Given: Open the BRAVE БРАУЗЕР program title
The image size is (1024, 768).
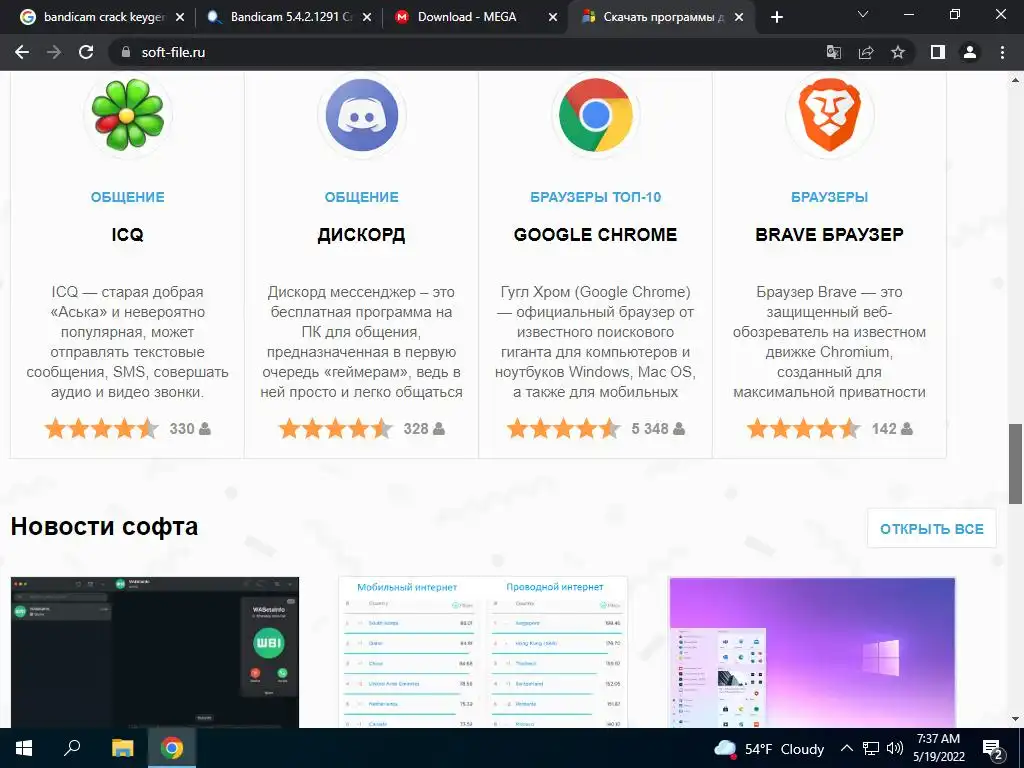Looking at the screenshot, I should (x=829, y=234).
